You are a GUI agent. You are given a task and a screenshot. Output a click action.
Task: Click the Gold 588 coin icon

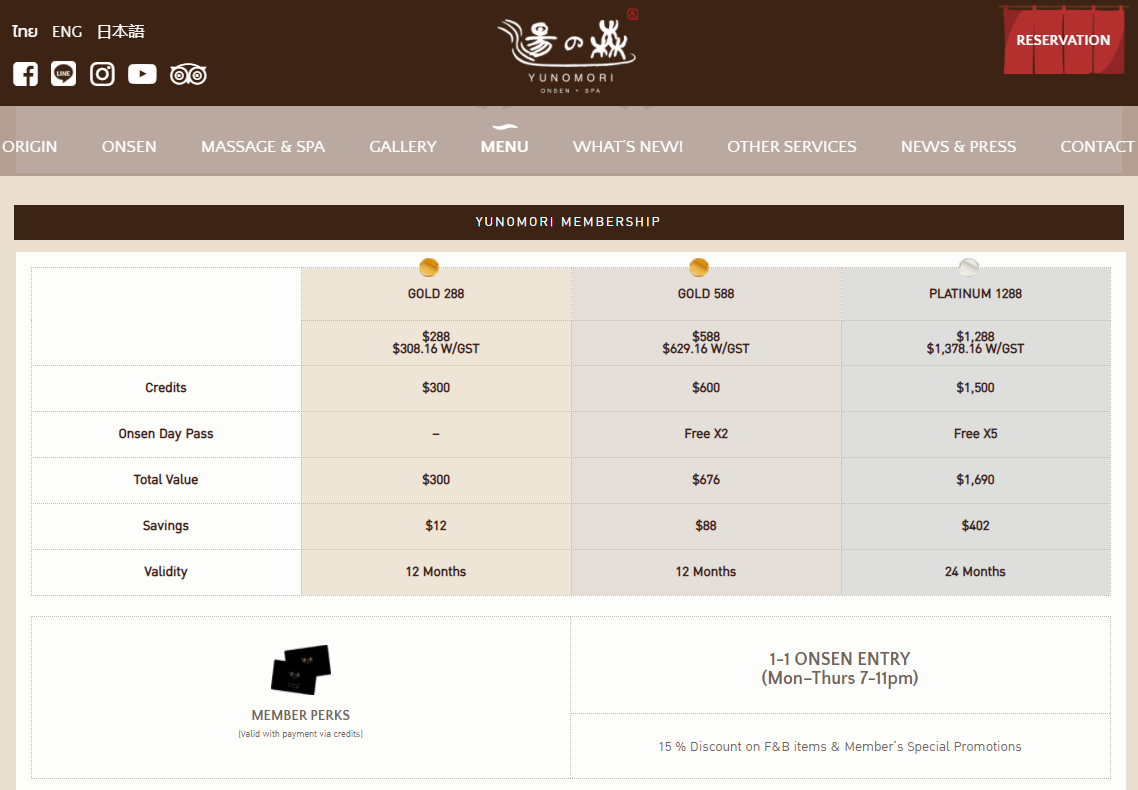pos(699,267)
